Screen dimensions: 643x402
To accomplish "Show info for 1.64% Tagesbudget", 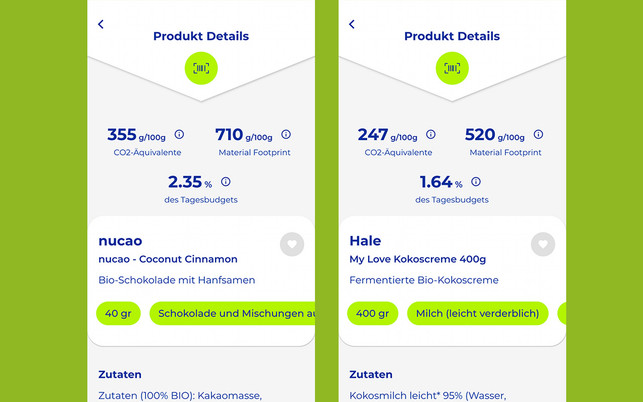I will pyautogui.click(x=476, y=182).
